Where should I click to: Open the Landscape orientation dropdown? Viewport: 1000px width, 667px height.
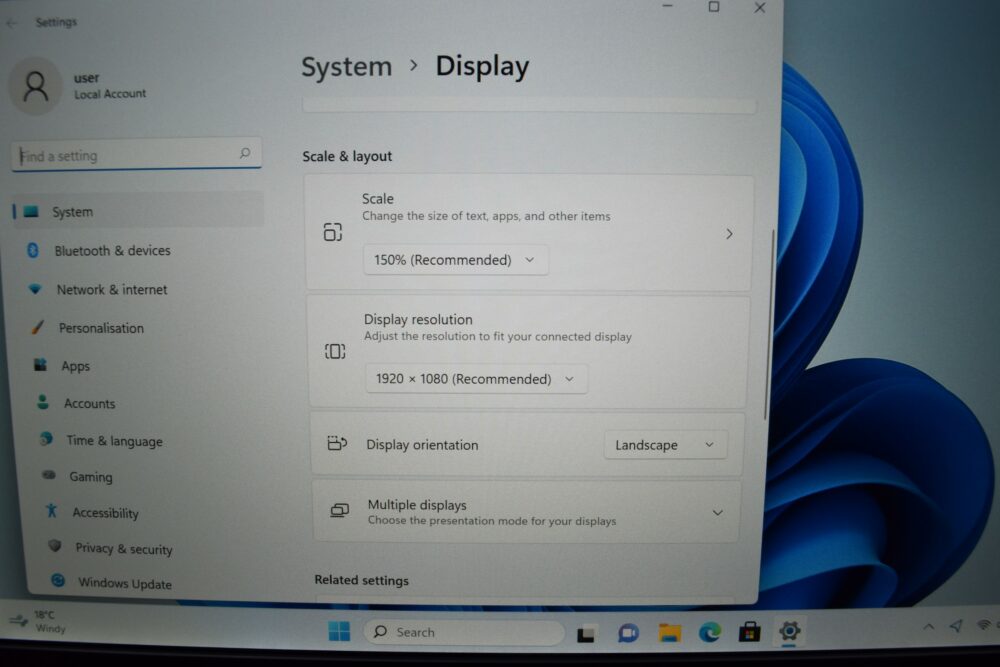tap(665, 445)
